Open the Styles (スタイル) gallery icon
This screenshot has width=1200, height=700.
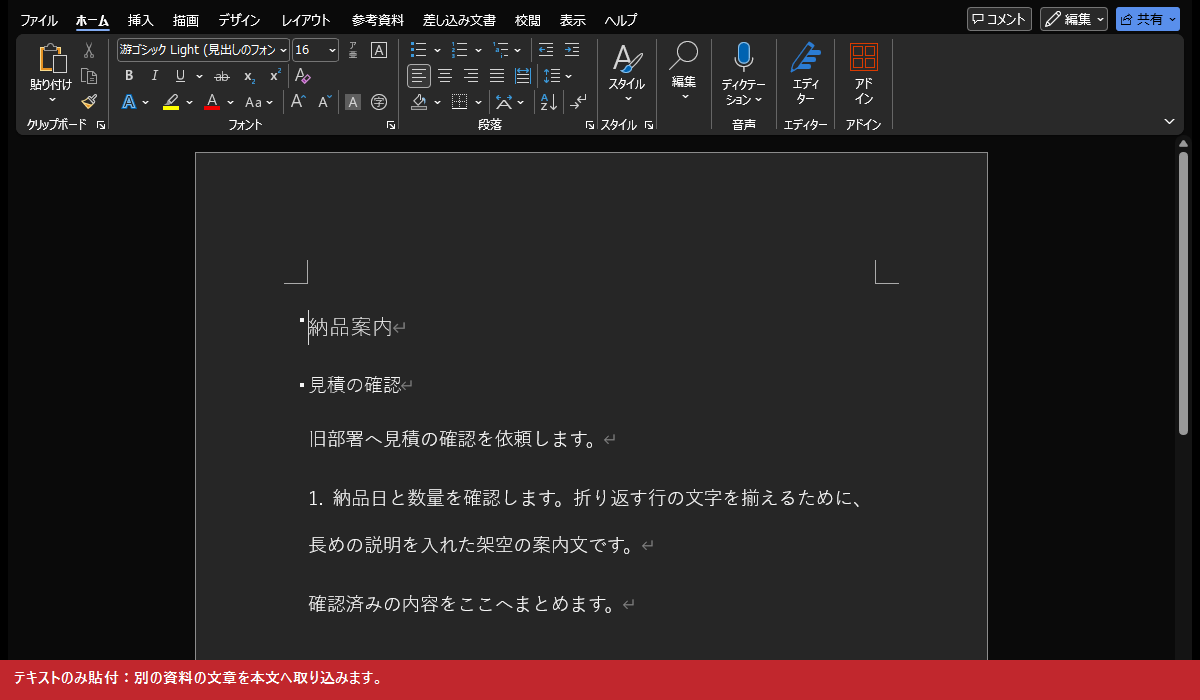point(627,59)
